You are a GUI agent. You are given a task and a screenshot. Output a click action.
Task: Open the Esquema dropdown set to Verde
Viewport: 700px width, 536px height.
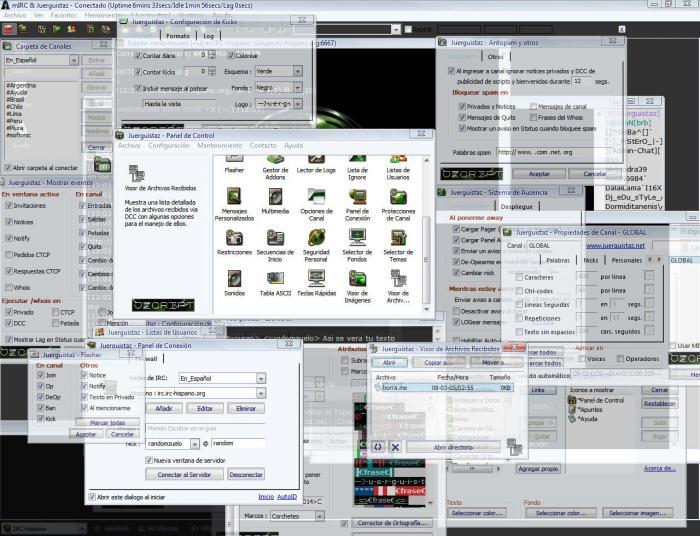tap(278, 71)
